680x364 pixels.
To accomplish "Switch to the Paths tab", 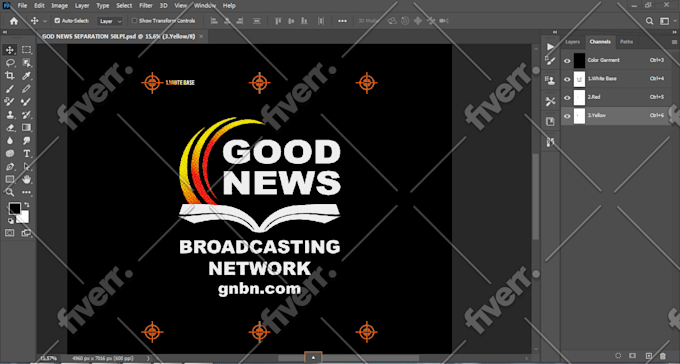I will pos(626,42).
